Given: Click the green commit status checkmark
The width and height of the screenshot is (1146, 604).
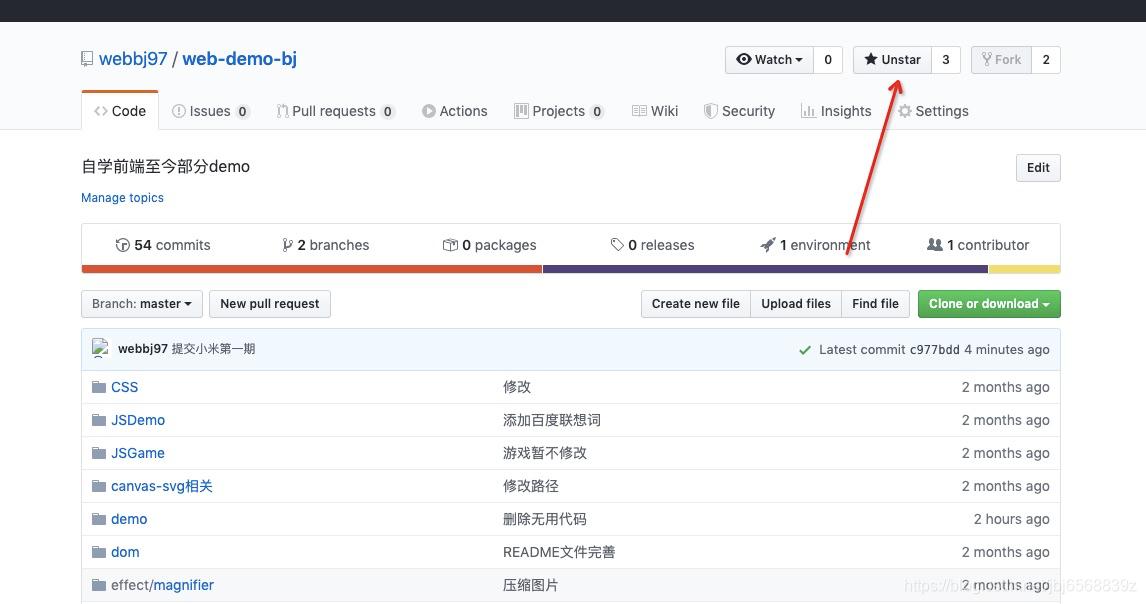Looking at the screenshot, I should click(805, 350).
